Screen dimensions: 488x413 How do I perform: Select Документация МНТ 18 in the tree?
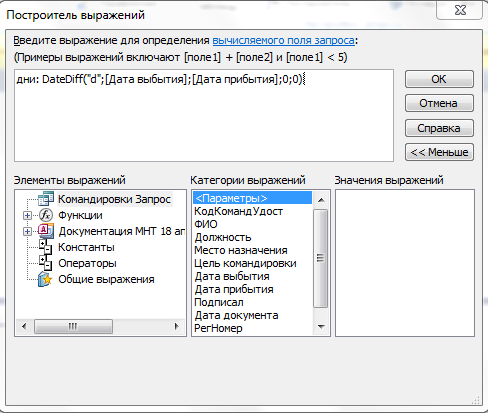122,231
